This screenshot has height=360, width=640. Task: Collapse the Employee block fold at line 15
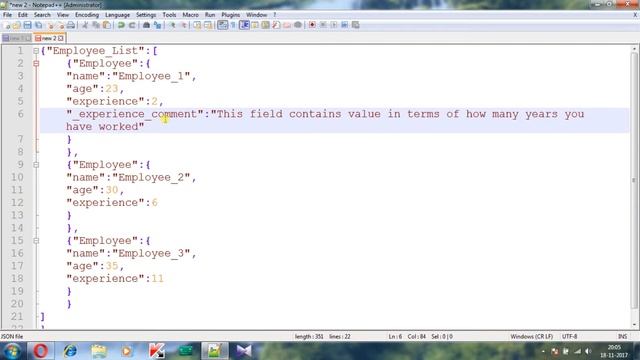pos(36,241)
